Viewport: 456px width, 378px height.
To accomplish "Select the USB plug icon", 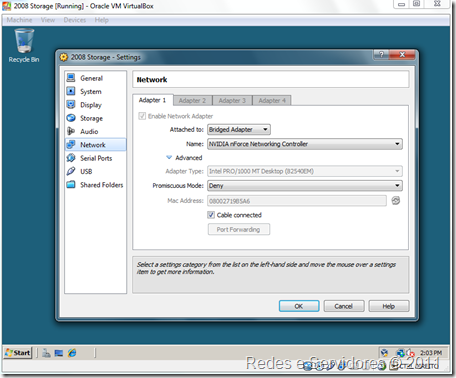I will 71,171.
